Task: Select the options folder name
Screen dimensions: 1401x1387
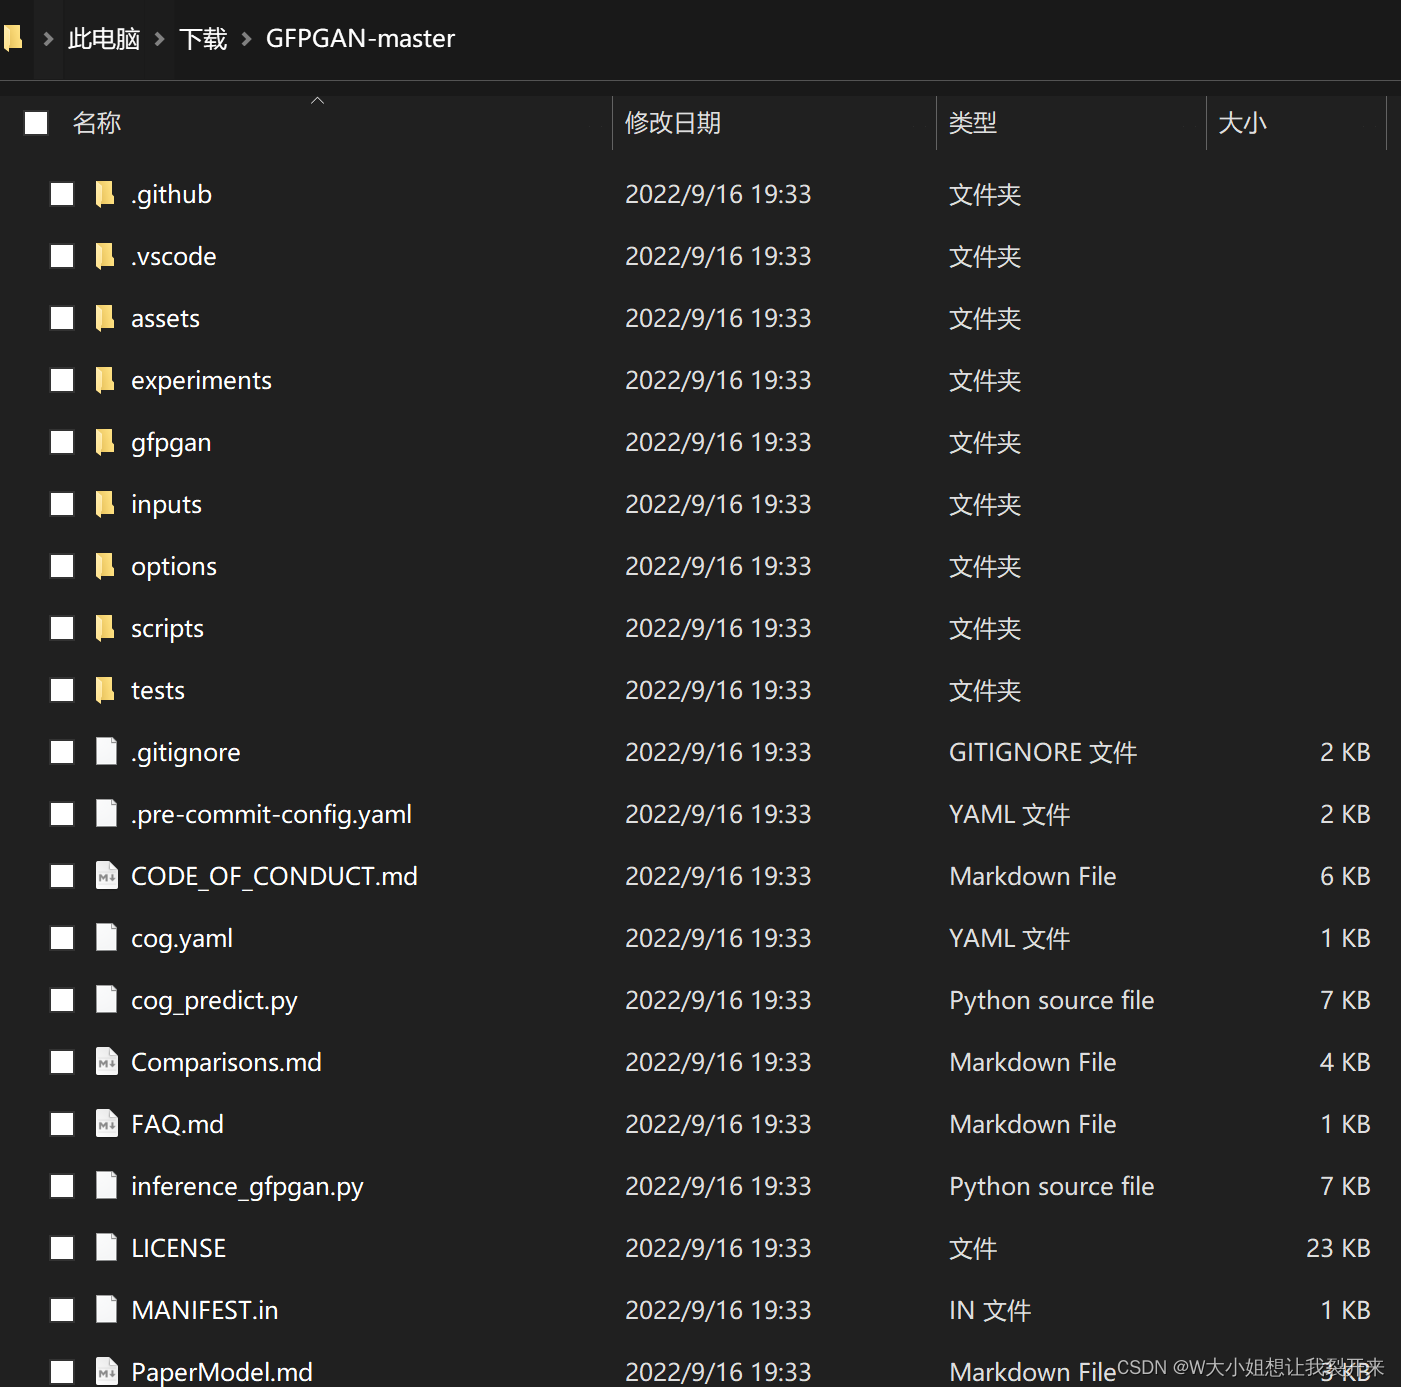Action: [174, 566]
